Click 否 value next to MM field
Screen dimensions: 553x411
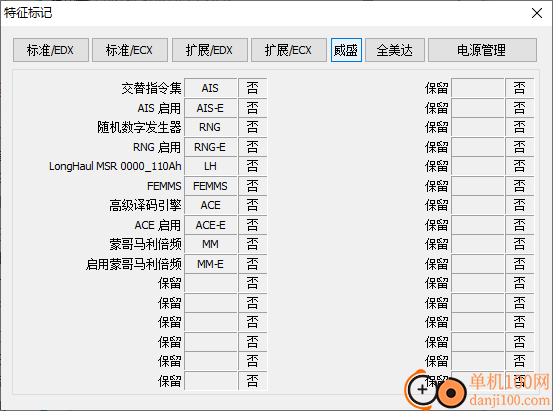(x=253, y=244)
